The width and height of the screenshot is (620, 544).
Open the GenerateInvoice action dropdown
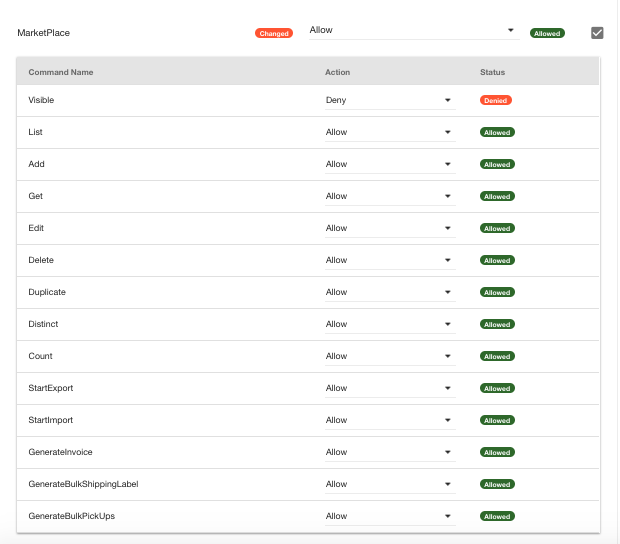click(390, 452)
